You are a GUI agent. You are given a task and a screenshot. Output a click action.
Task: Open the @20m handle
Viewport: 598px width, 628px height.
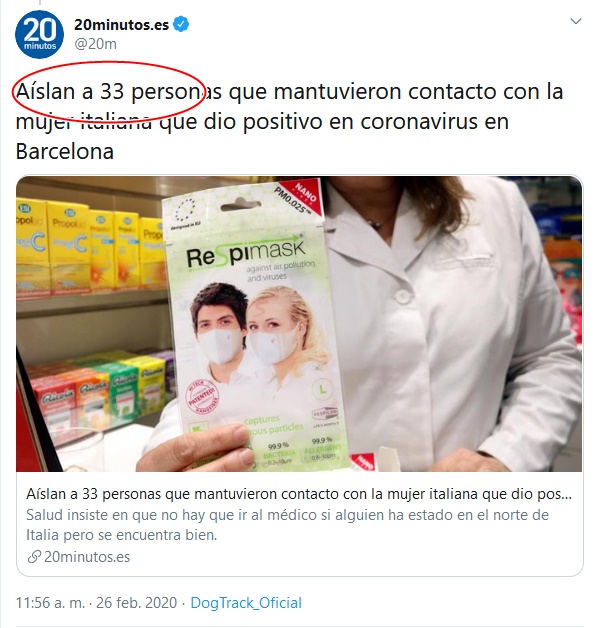click(x=95, y=44)
